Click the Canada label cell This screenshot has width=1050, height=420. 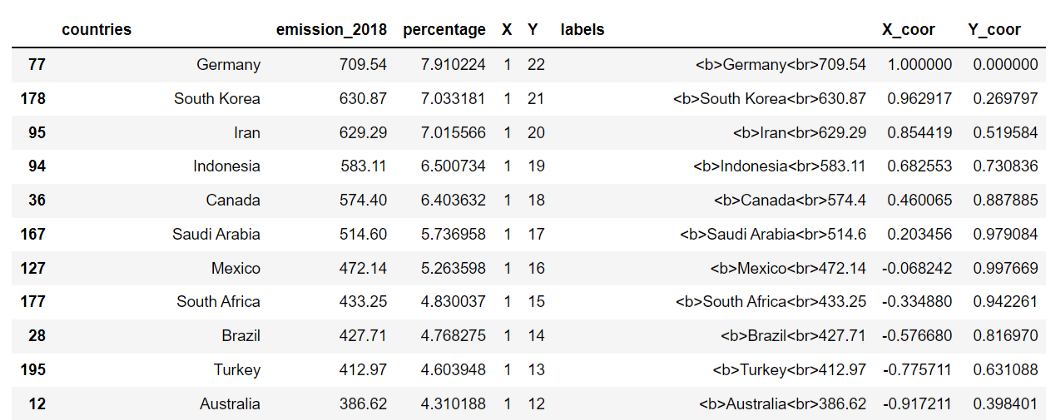(790, 200)
